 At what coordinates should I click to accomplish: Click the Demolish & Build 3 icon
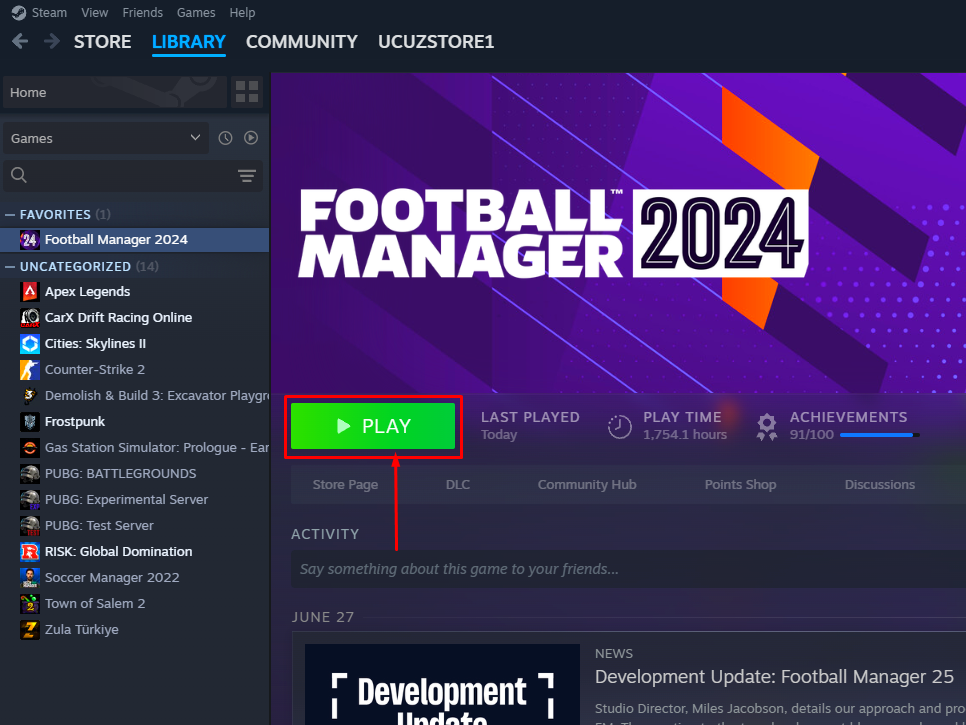coord(30,395)
